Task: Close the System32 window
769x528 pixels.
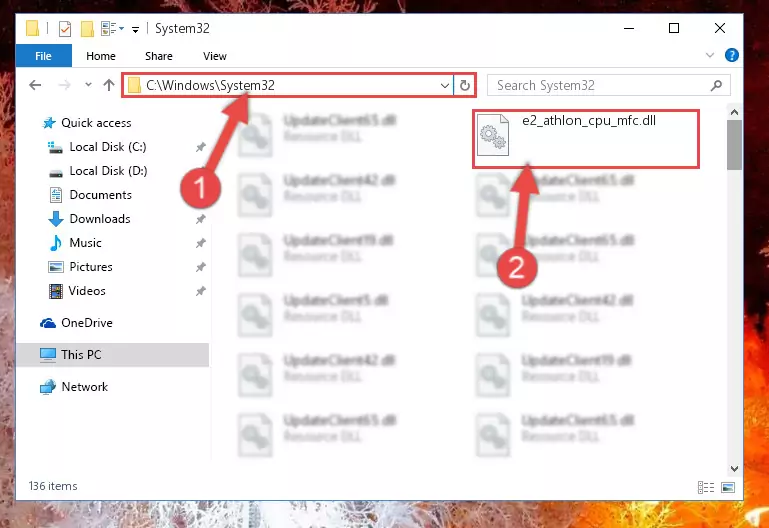Action: (719, 28)
